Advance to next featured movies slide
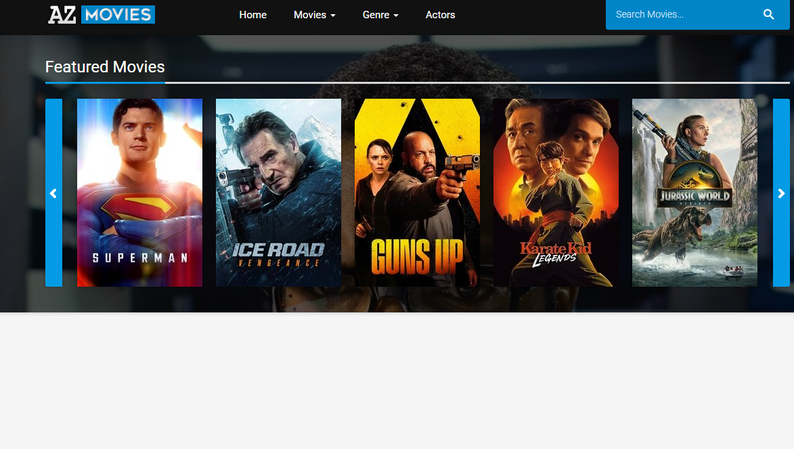The height and width of the screenshot is (449, 794). click(x=781, y=193)
